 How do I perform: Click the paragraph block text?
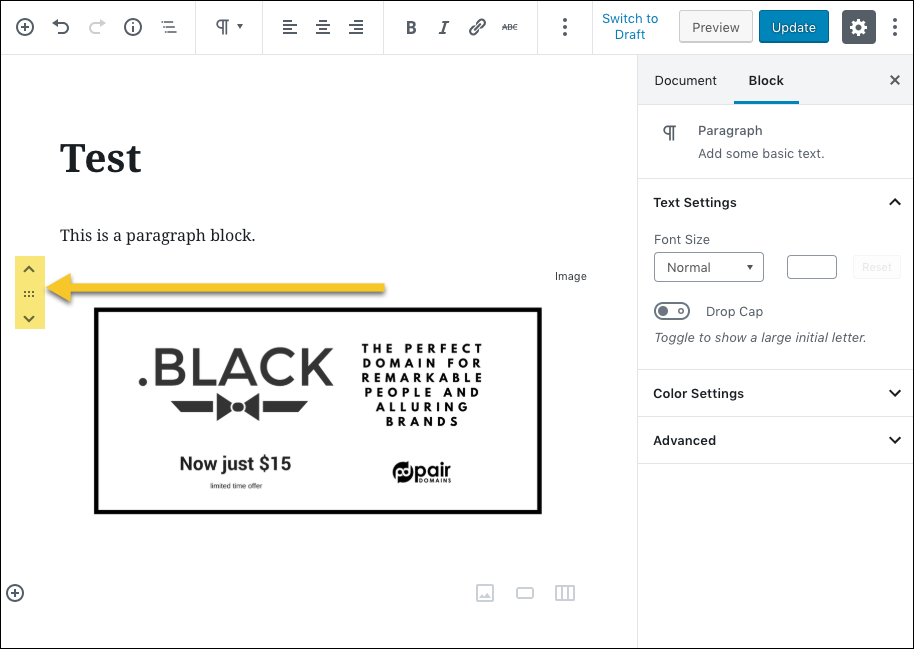pos(157,235)
